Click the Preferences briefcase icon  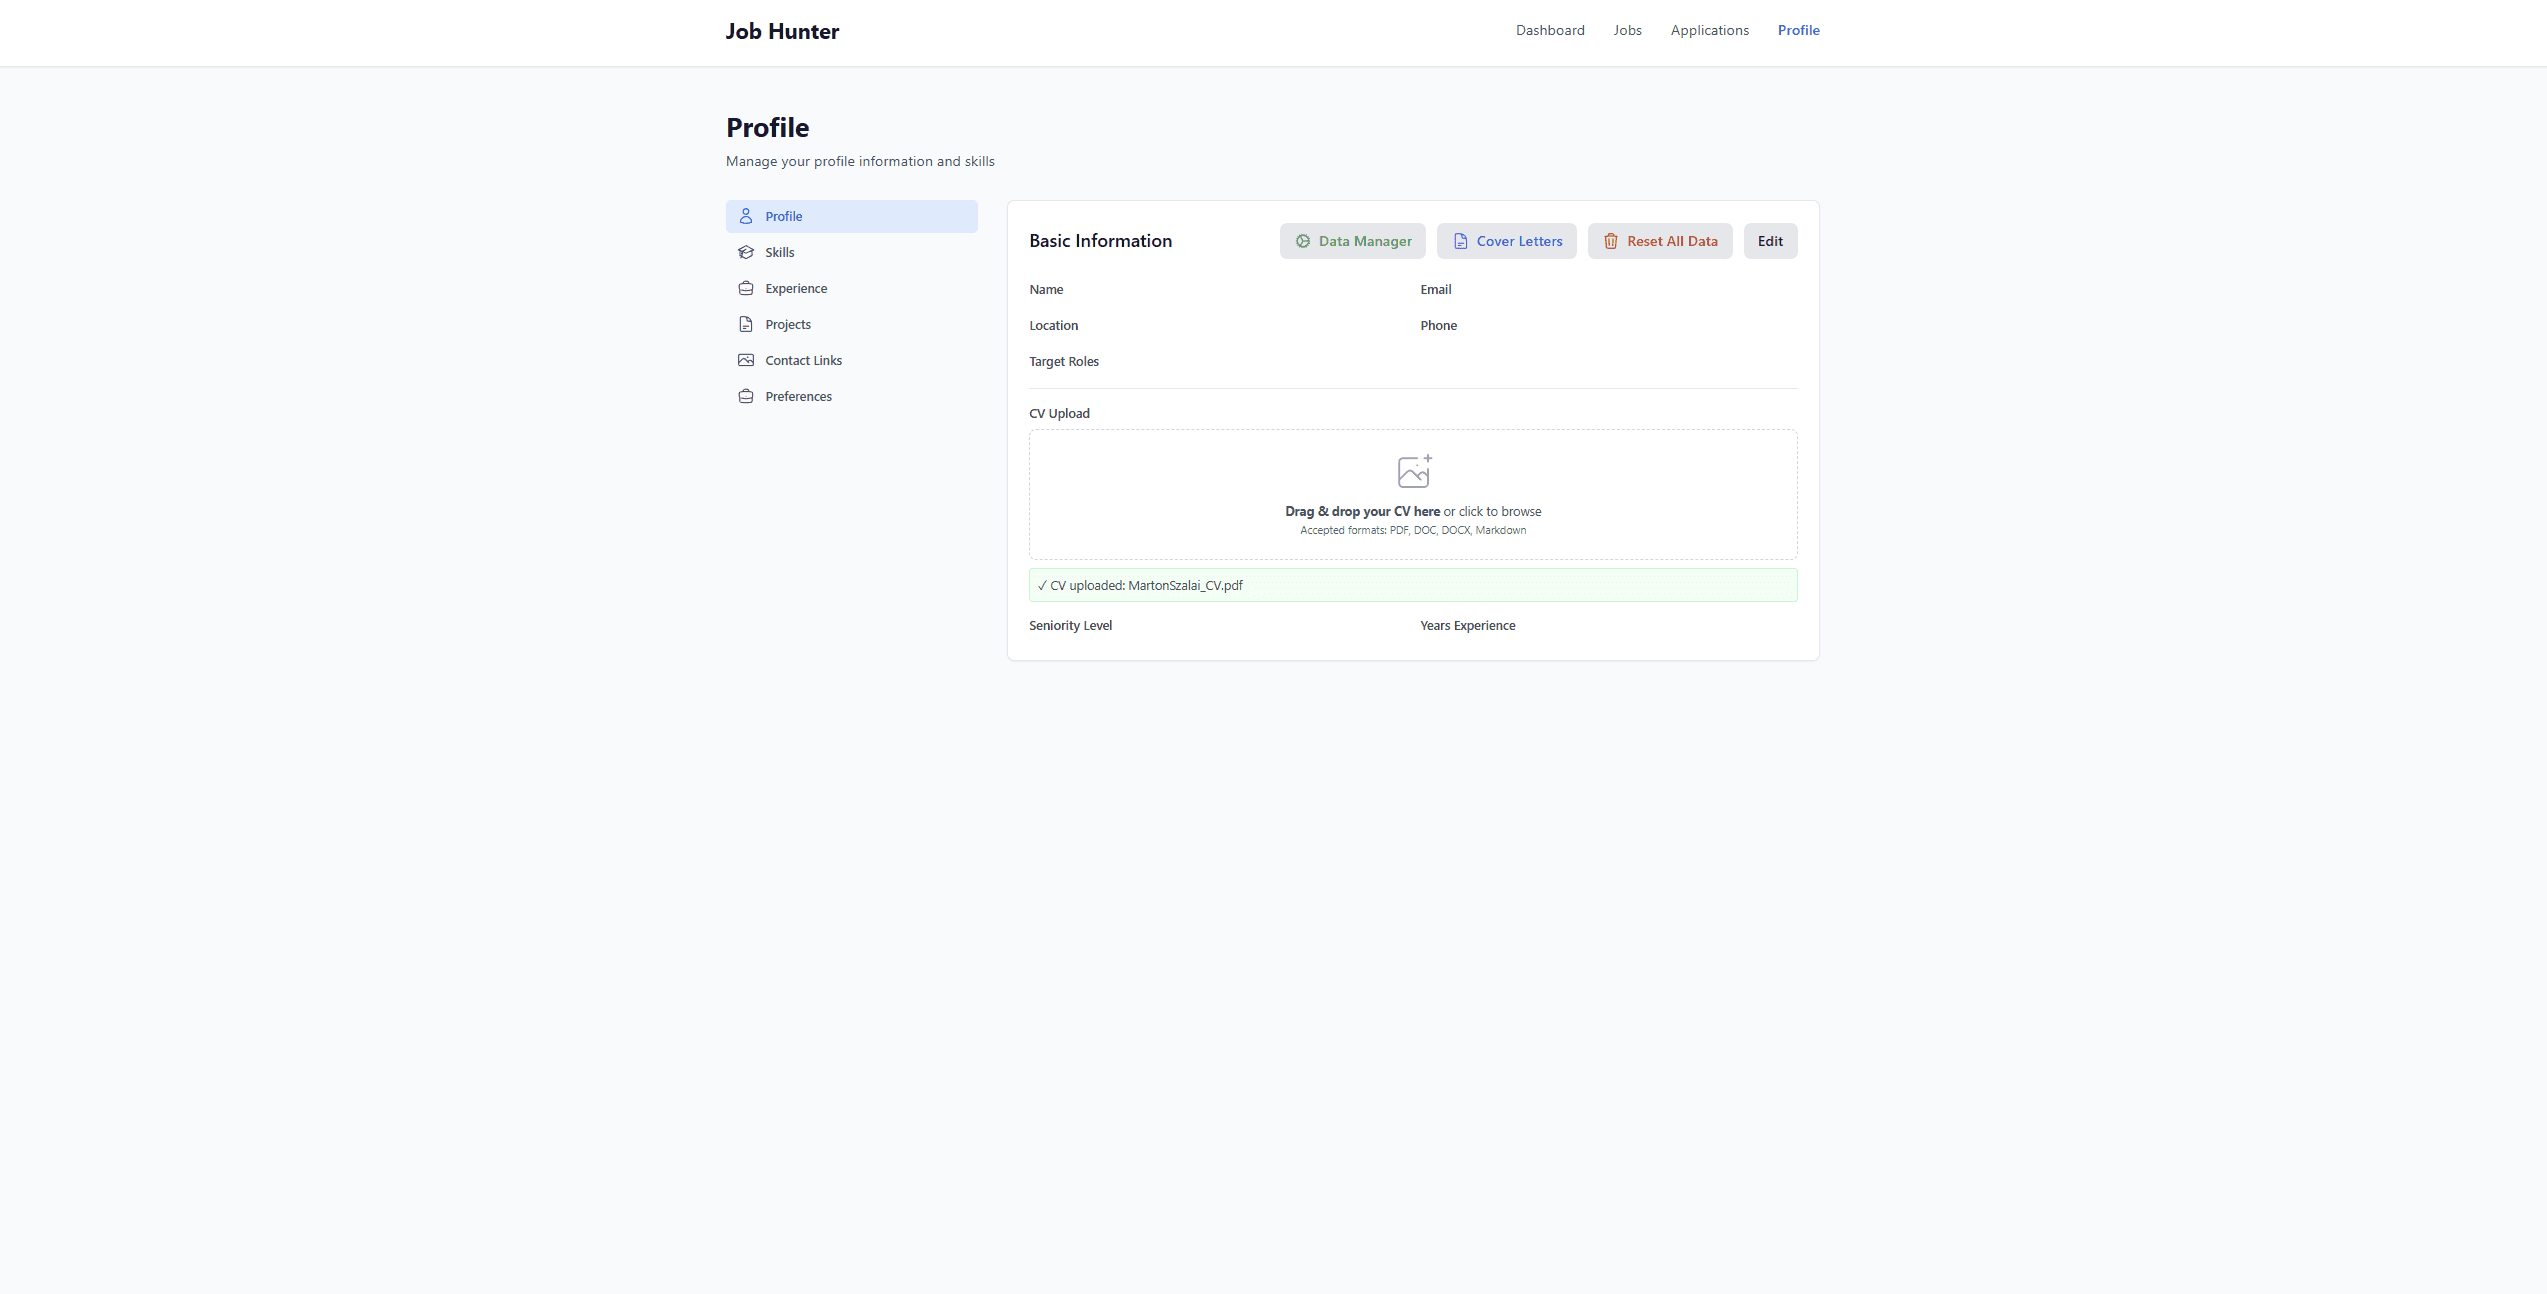point(746,396)
